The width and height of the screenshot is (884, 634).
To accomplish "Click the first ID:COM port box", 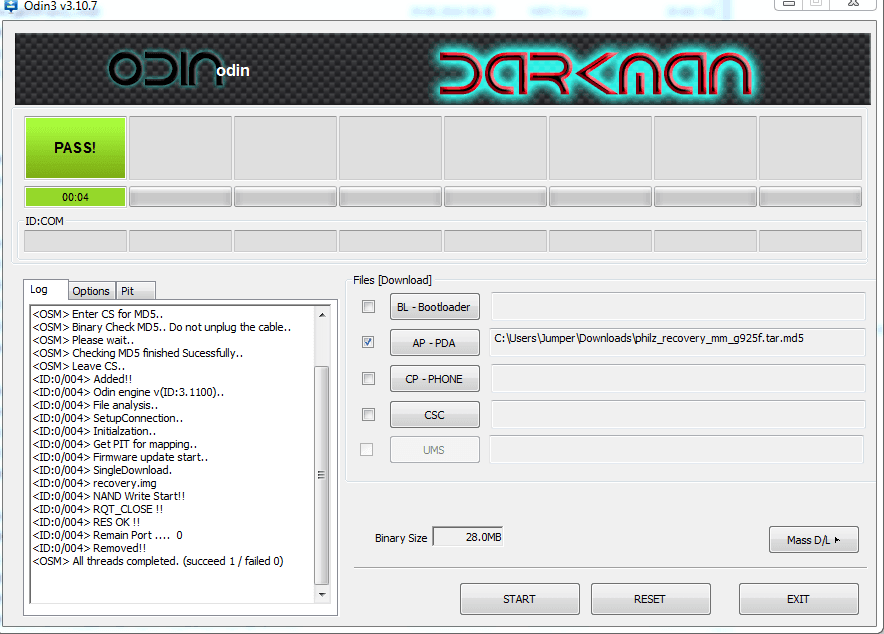I will pyautogui.click(x=75, y=241).
